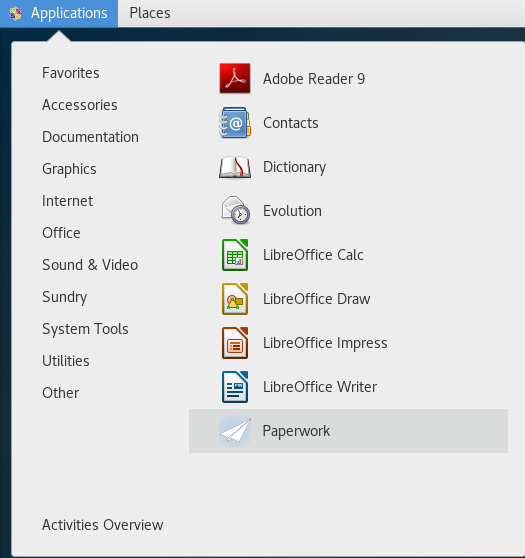Image resolution: width=525 pixels, height=558 pixels.
Task: Click the LibreOffice Impress presentation icon
Action: click(x=235, y=343)
